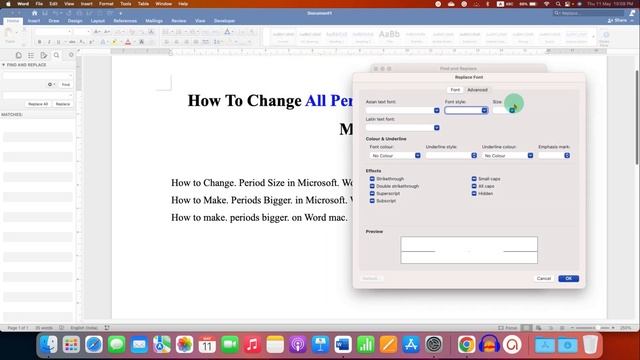Click OK in Replace Font dialog
The height and width of the screenshot is (360, 640).
point(569,278)
